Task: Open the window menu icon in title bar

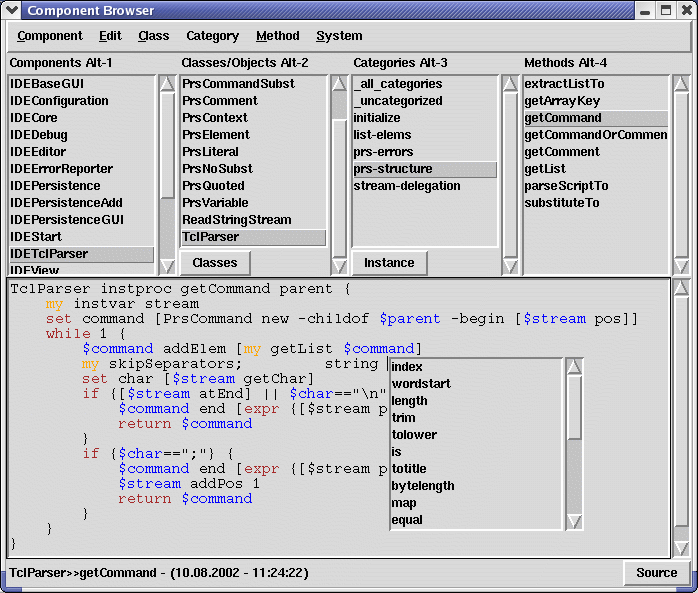Action: pos(12,11)
